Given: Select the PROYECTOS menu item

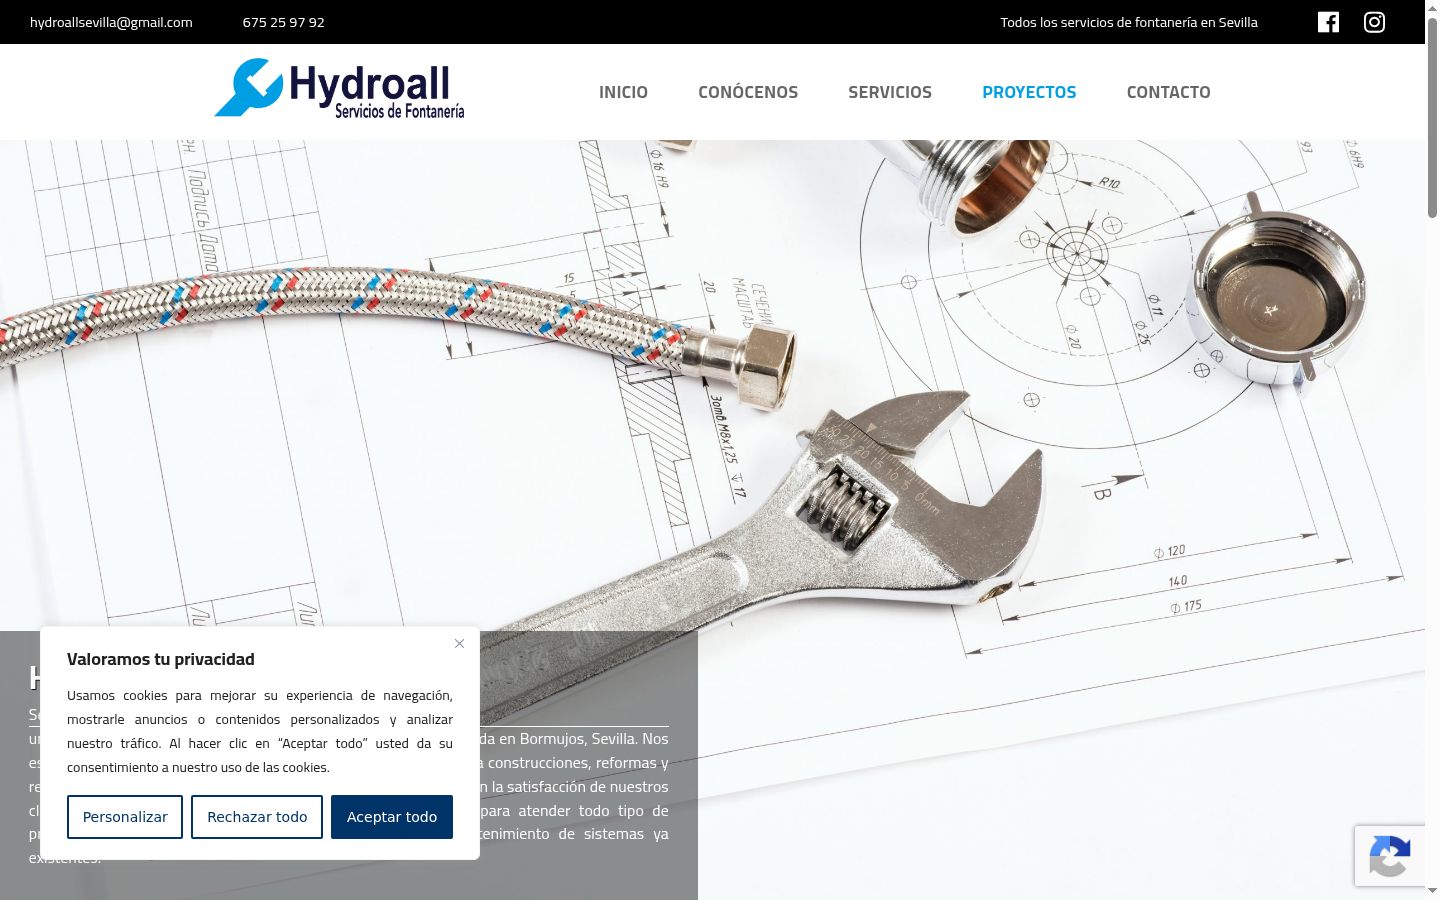Looking at the screenshot, I should (1029, 92).
